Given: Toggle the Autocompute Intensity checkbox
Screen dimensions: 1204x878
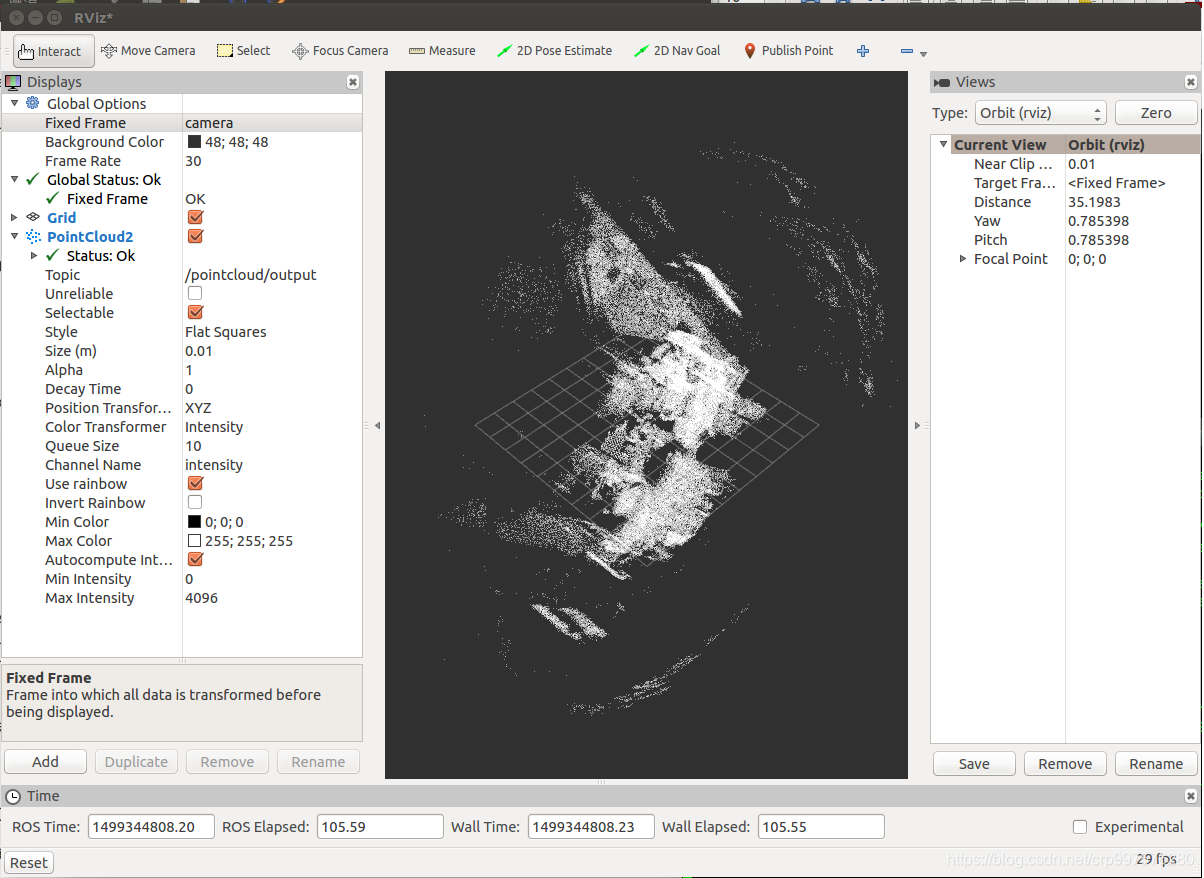Looking at the screenshot, I should click(x=195, y=559).
